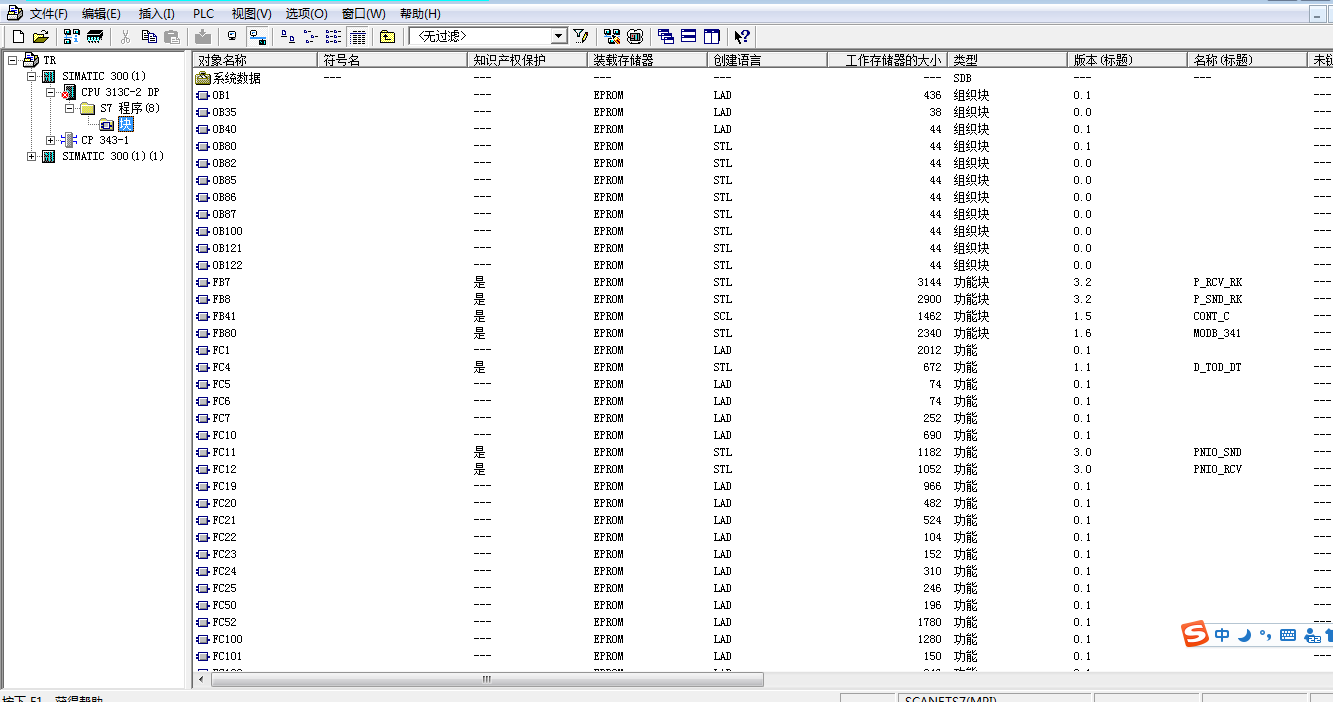
Task: Click the Paste toolbar icon
Action: coord(172,36)
